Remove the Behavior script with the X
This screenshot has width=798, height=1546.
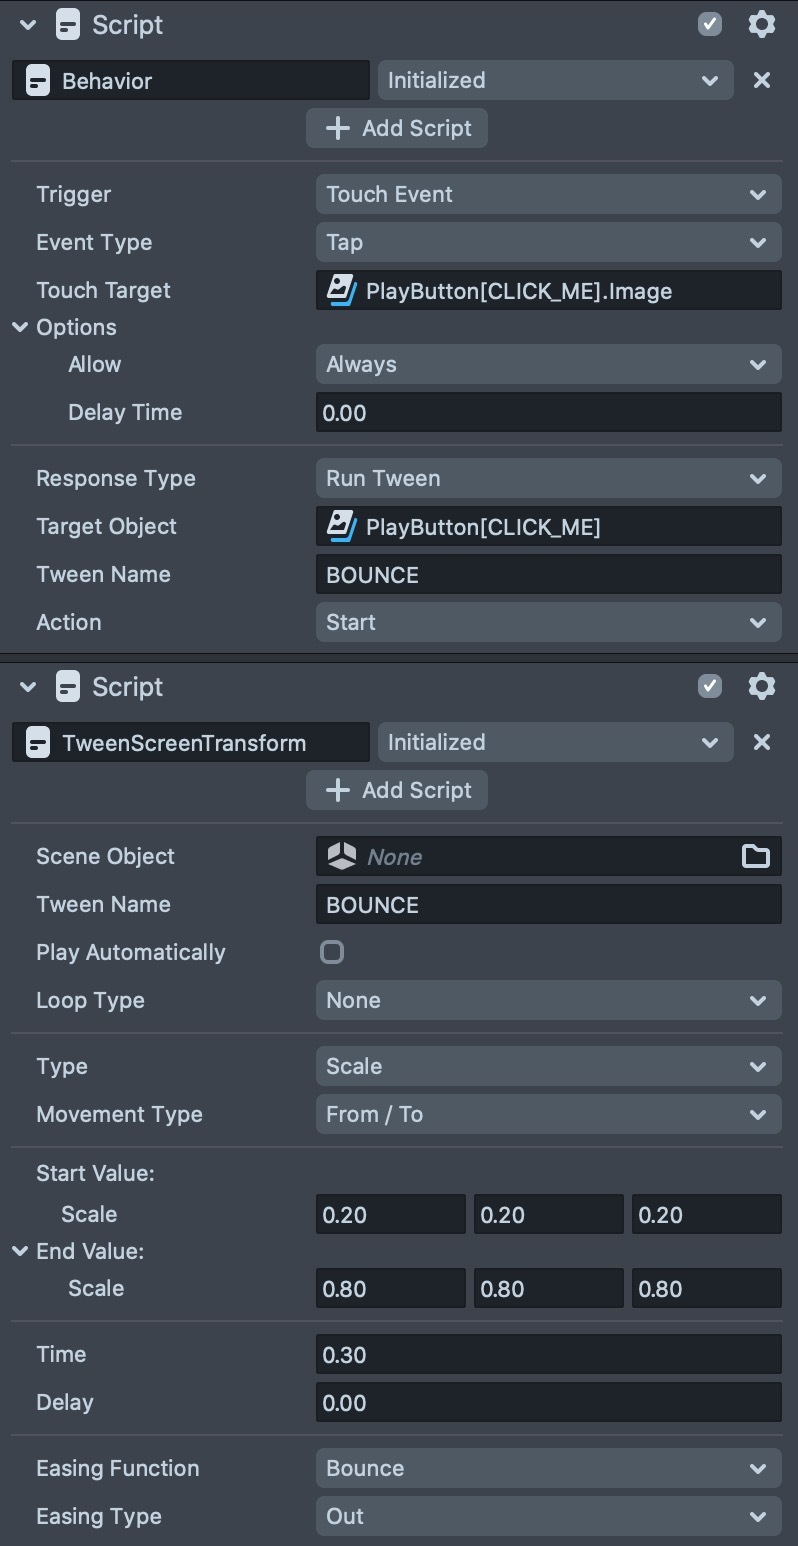click(761, 80)
